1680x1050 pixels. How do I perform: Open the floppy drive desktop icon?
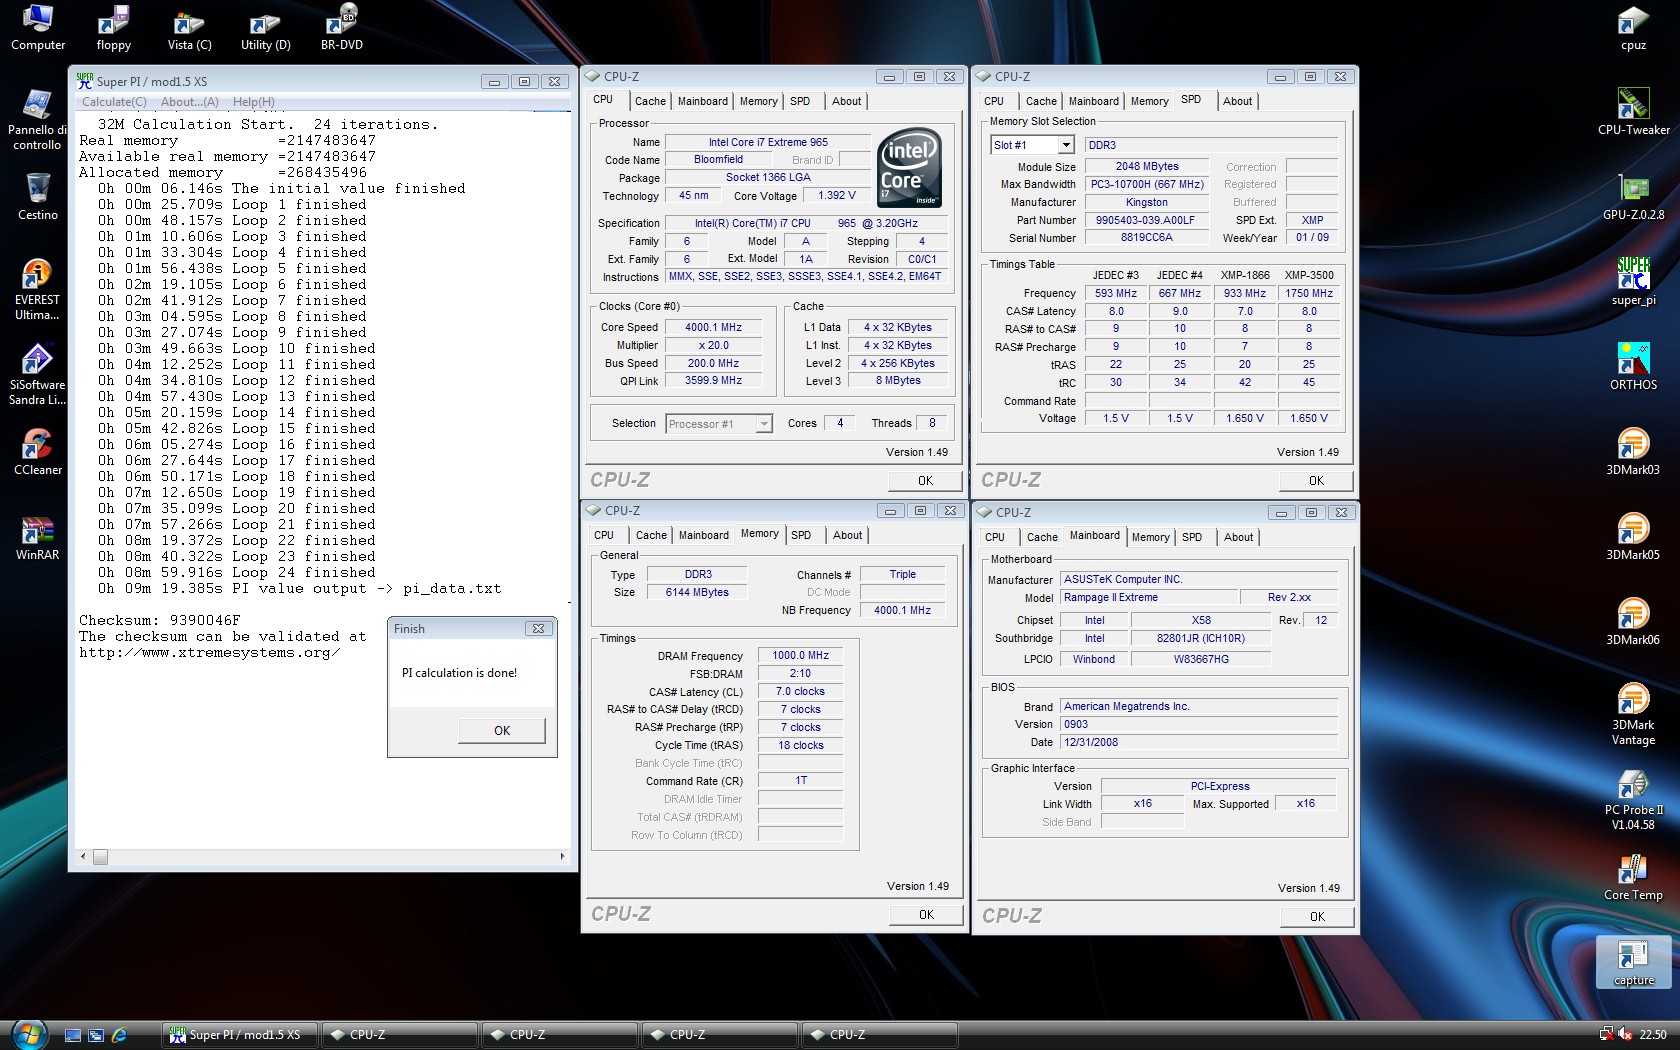tap(114, 27)
